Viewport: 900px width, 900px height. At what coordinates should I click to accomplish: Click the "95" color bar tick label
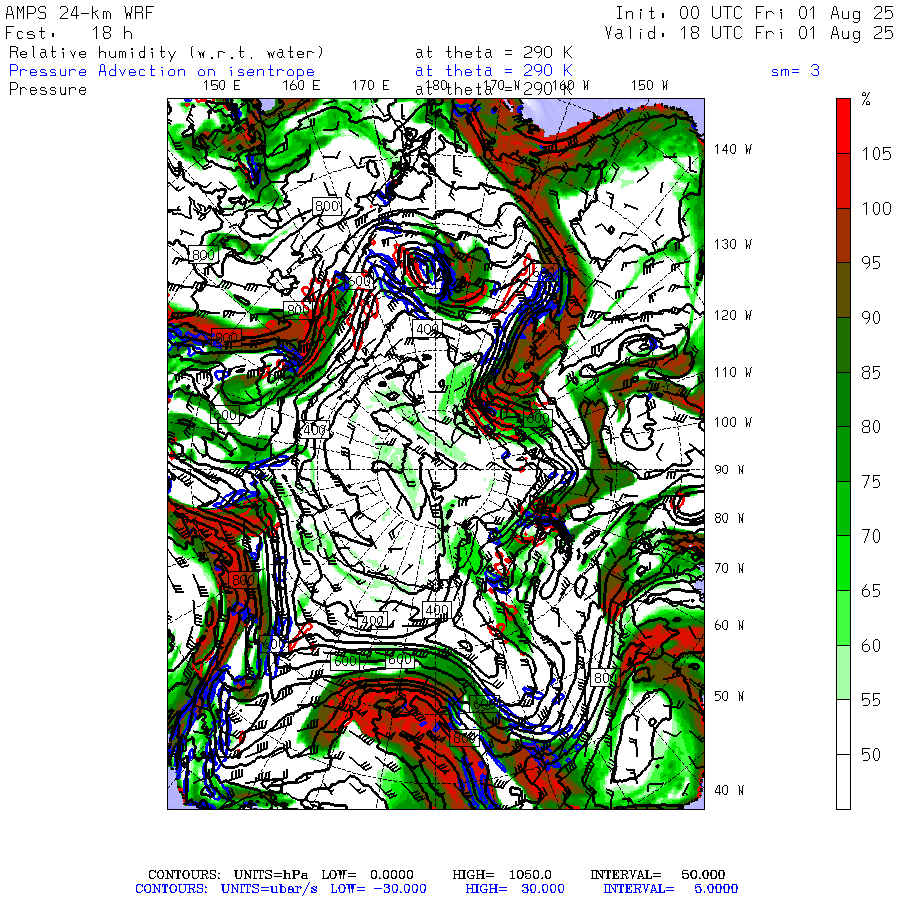pyautogui.click(x=871, y=263)
